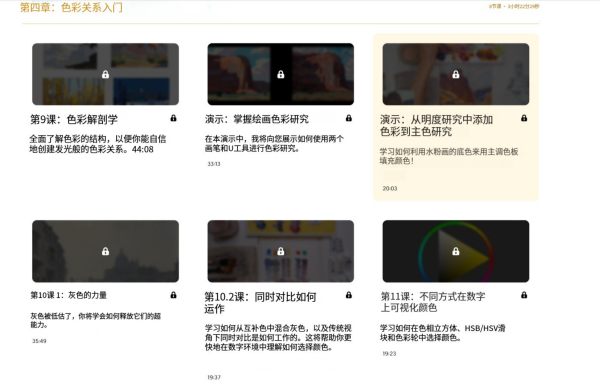Image resolution: width=600 pixels, height=384 pixels.
Task: Click lock icon on 从明度研究中添加色彩 thumbnail
Action: pyautogui.click(x=455, y=75)
